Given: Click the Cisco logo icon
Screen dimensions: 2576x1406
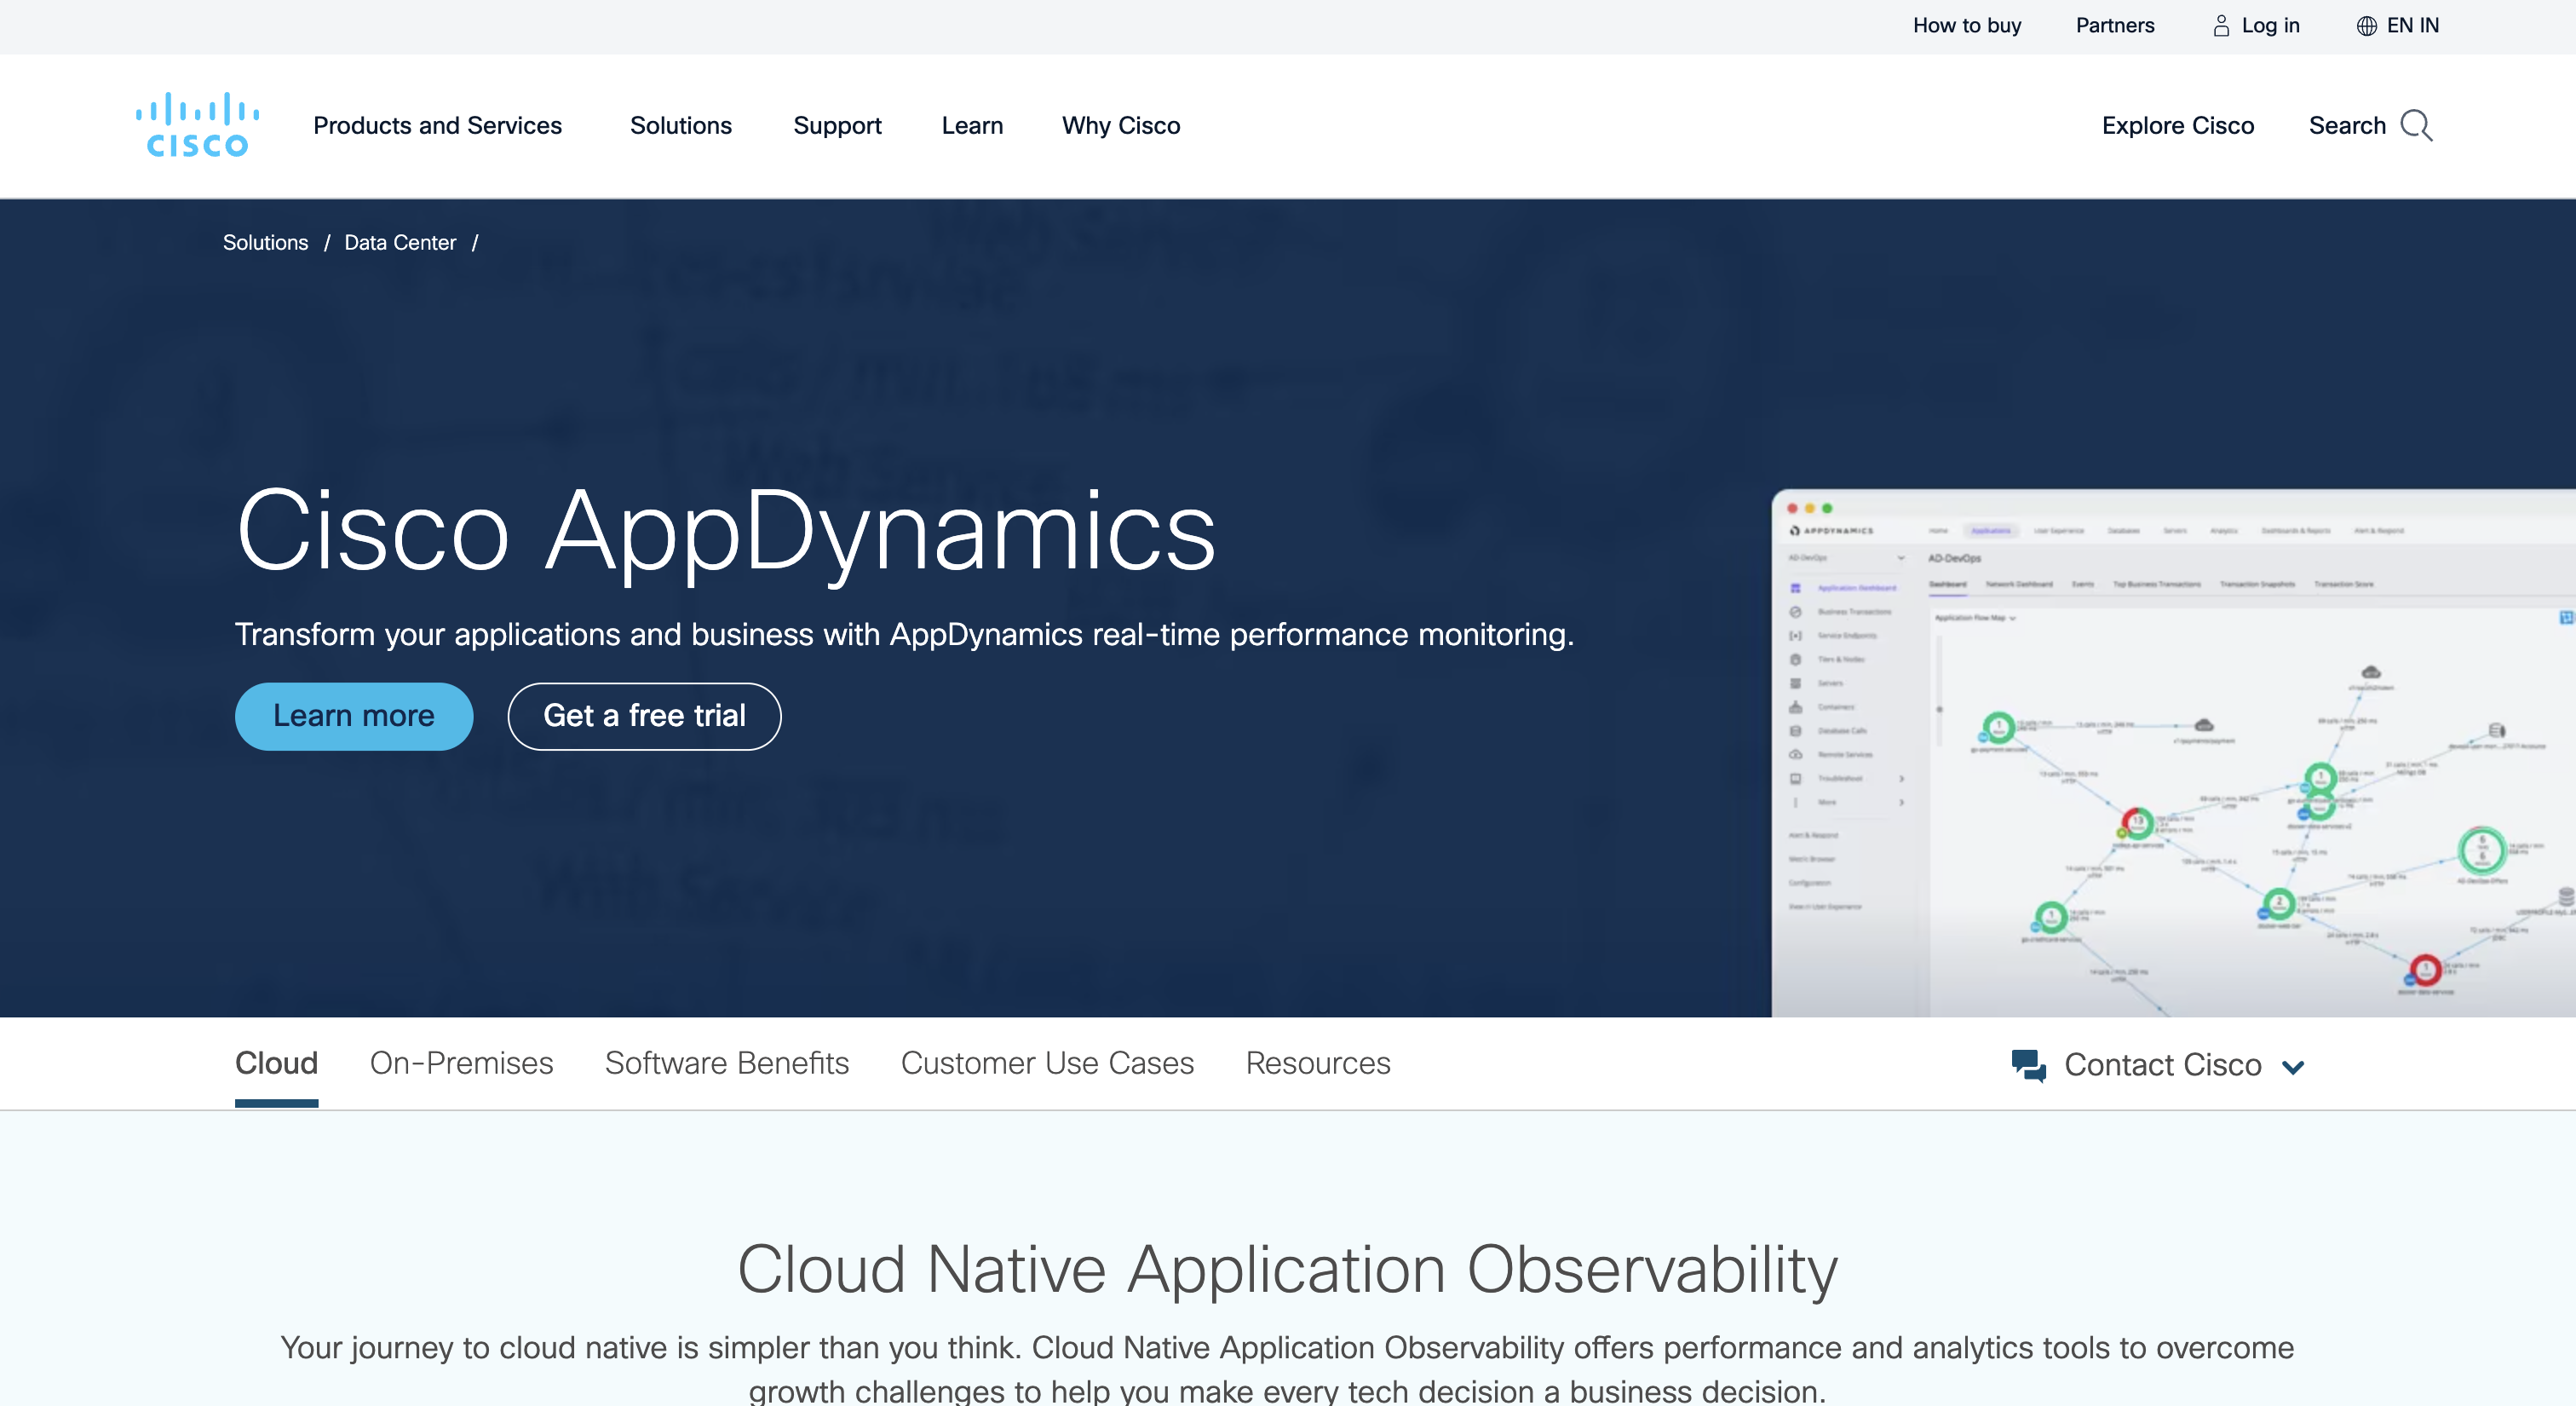Looking at the screenshot, I should tap(197, 125).
